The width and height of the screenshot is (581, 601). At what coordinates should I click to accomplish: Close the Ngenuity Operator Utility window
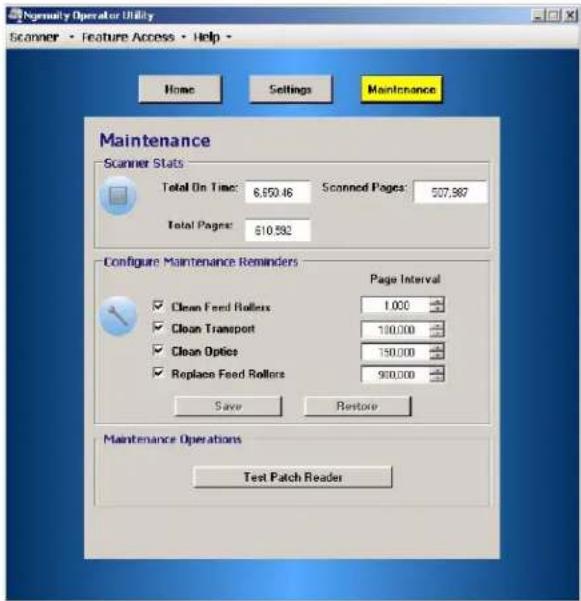[570, 15]
